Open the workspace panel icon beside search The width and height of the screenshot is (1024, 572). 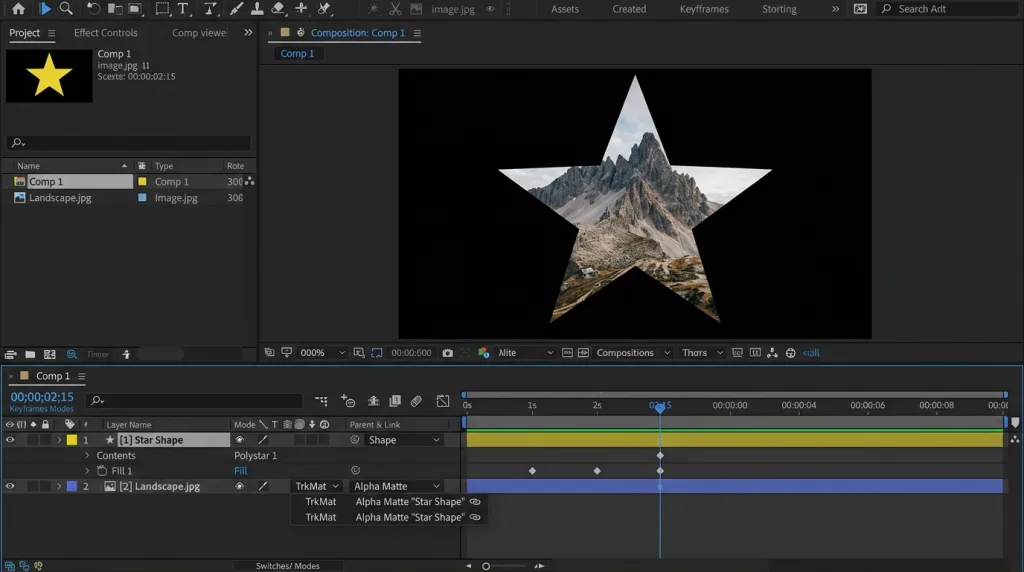coord(861,8)
